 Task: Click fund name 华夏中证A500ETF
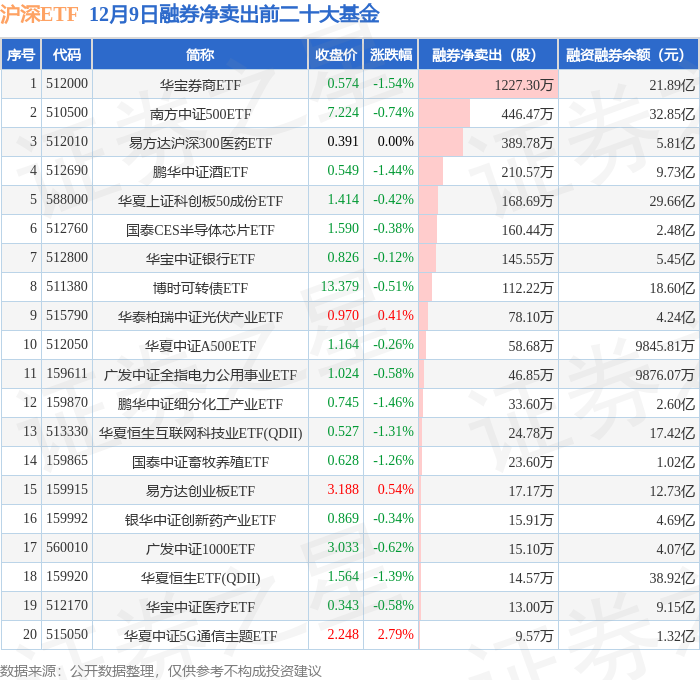pos(200,346)
